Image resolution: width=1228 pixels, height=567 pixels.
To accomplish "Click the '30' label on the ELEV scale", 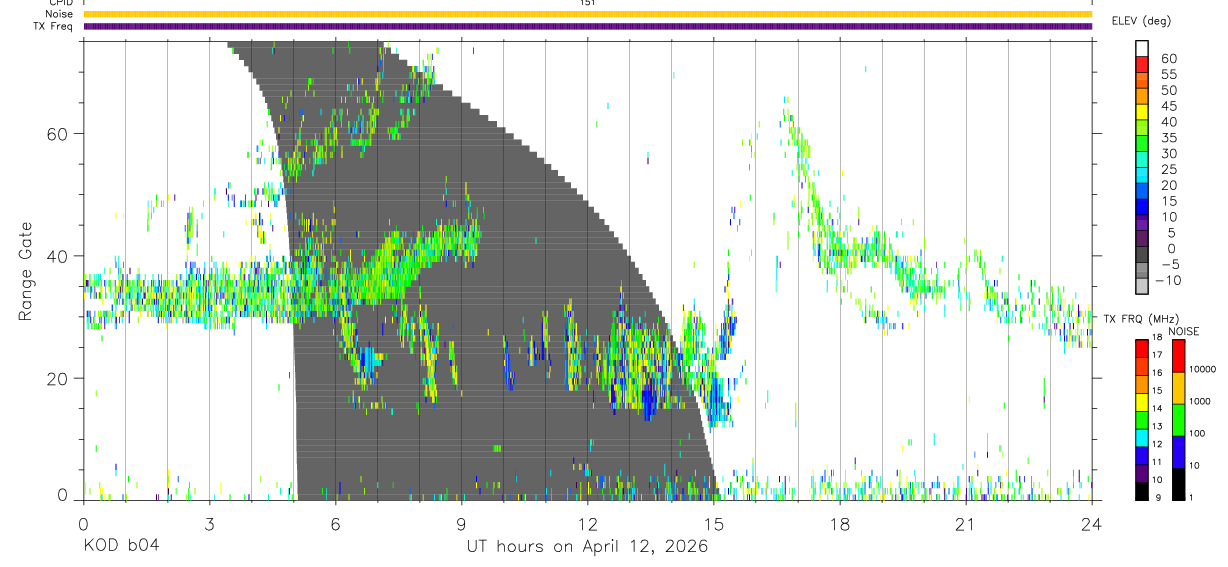I will [1169, 154].
